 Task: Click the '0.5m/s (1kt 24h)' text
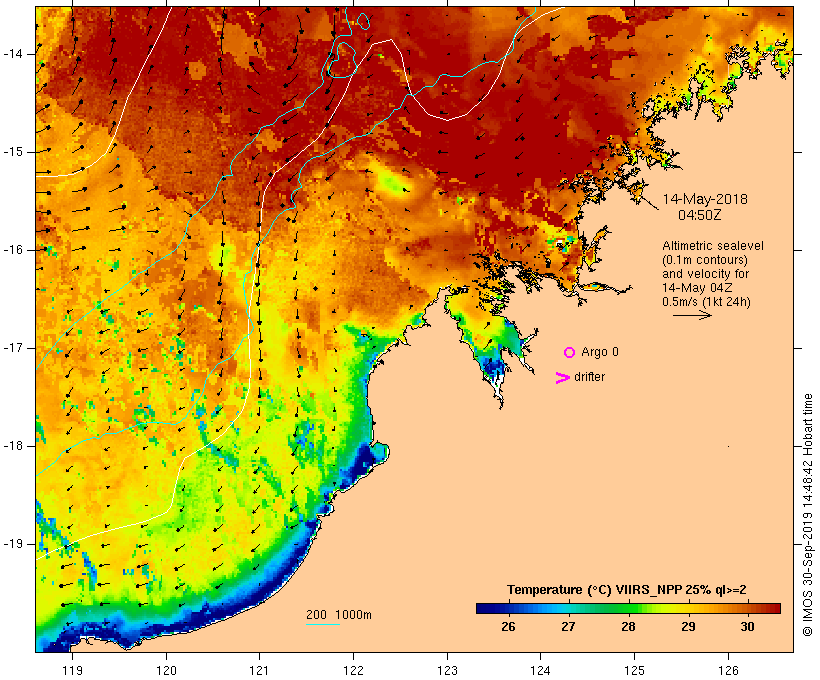point(706,302)
